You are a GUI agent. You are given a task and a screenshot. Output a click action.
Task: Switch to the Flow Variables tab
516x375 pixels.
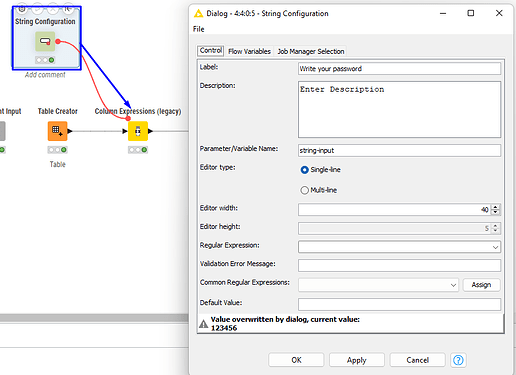point(249,51)
